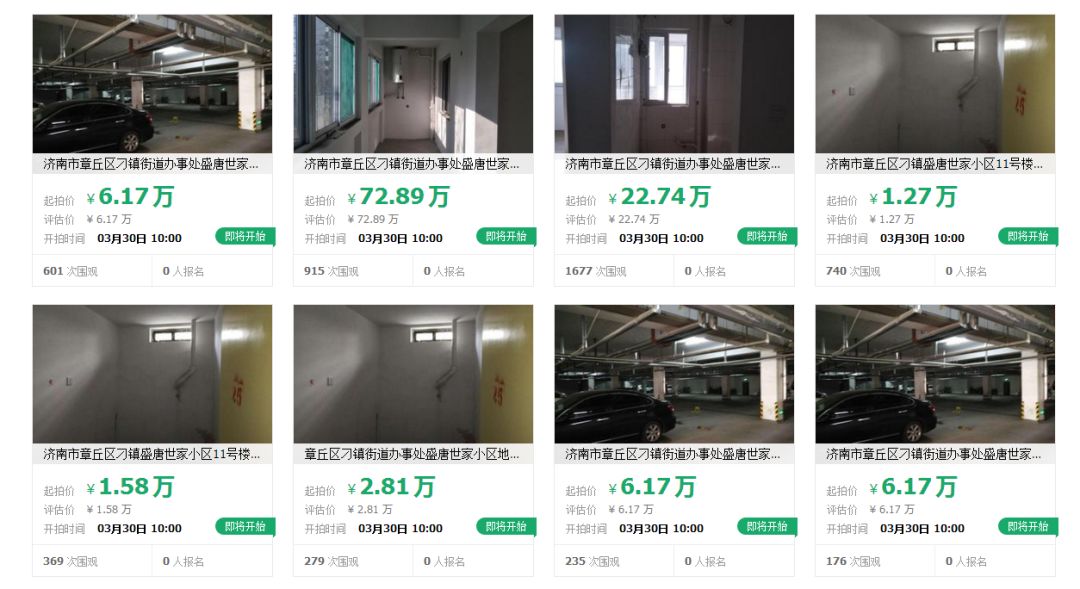Open title starting with 章丘区刁镇街道办事处

[412, 454]
